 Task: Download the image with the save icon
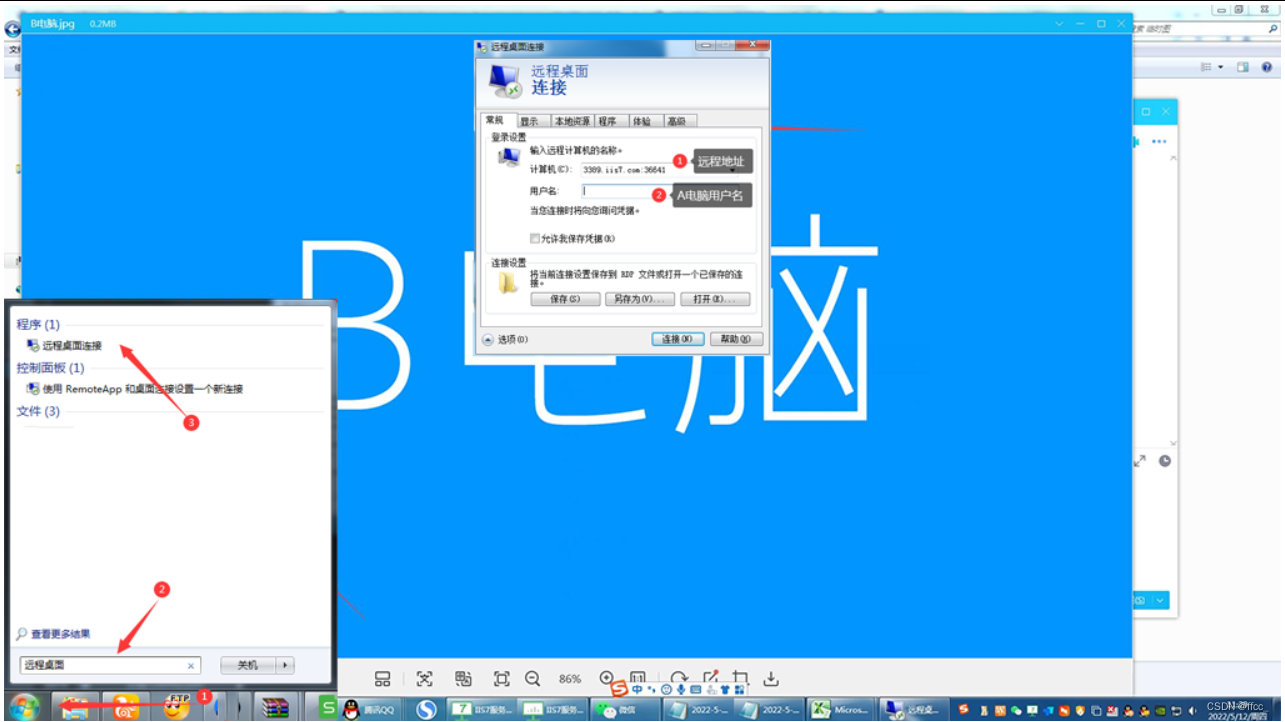tap(771, 679)
